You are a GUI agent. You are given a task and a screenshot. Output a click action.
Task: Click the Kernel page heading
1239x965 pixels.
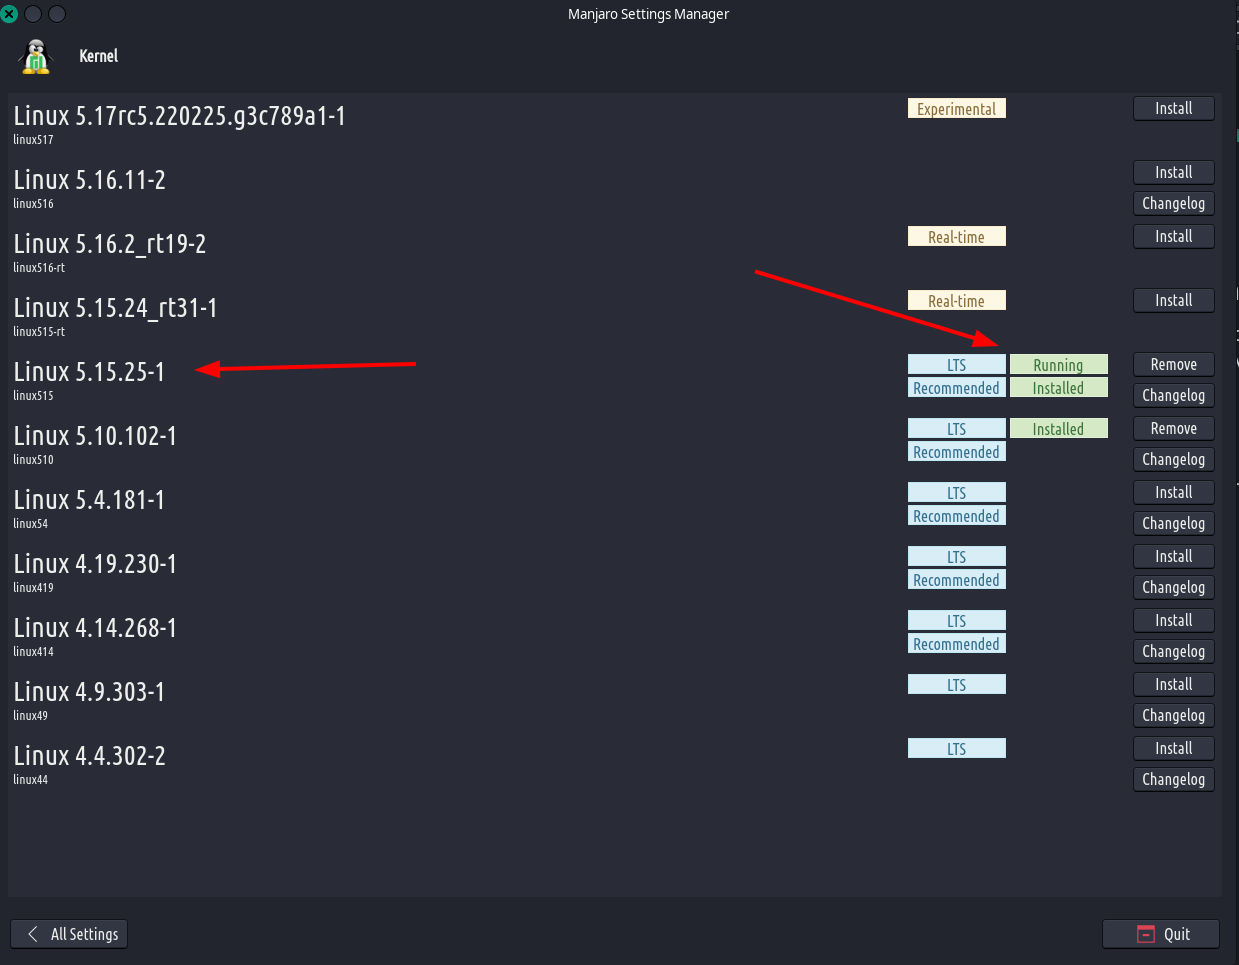[x=99, y=56]
